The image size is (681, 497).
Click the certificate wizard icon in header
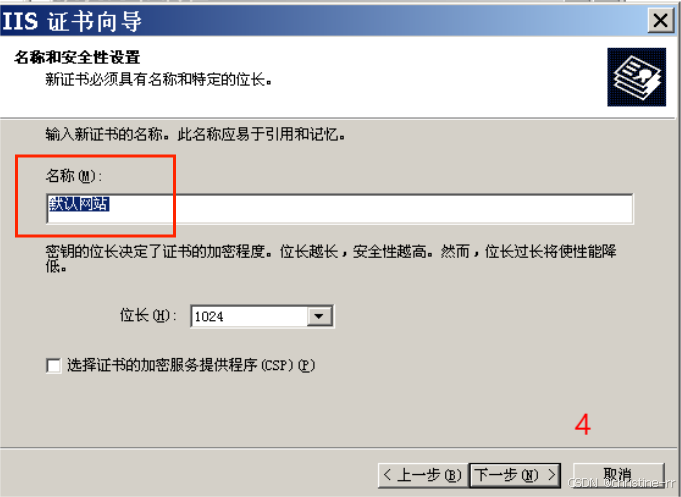point(636,77)
